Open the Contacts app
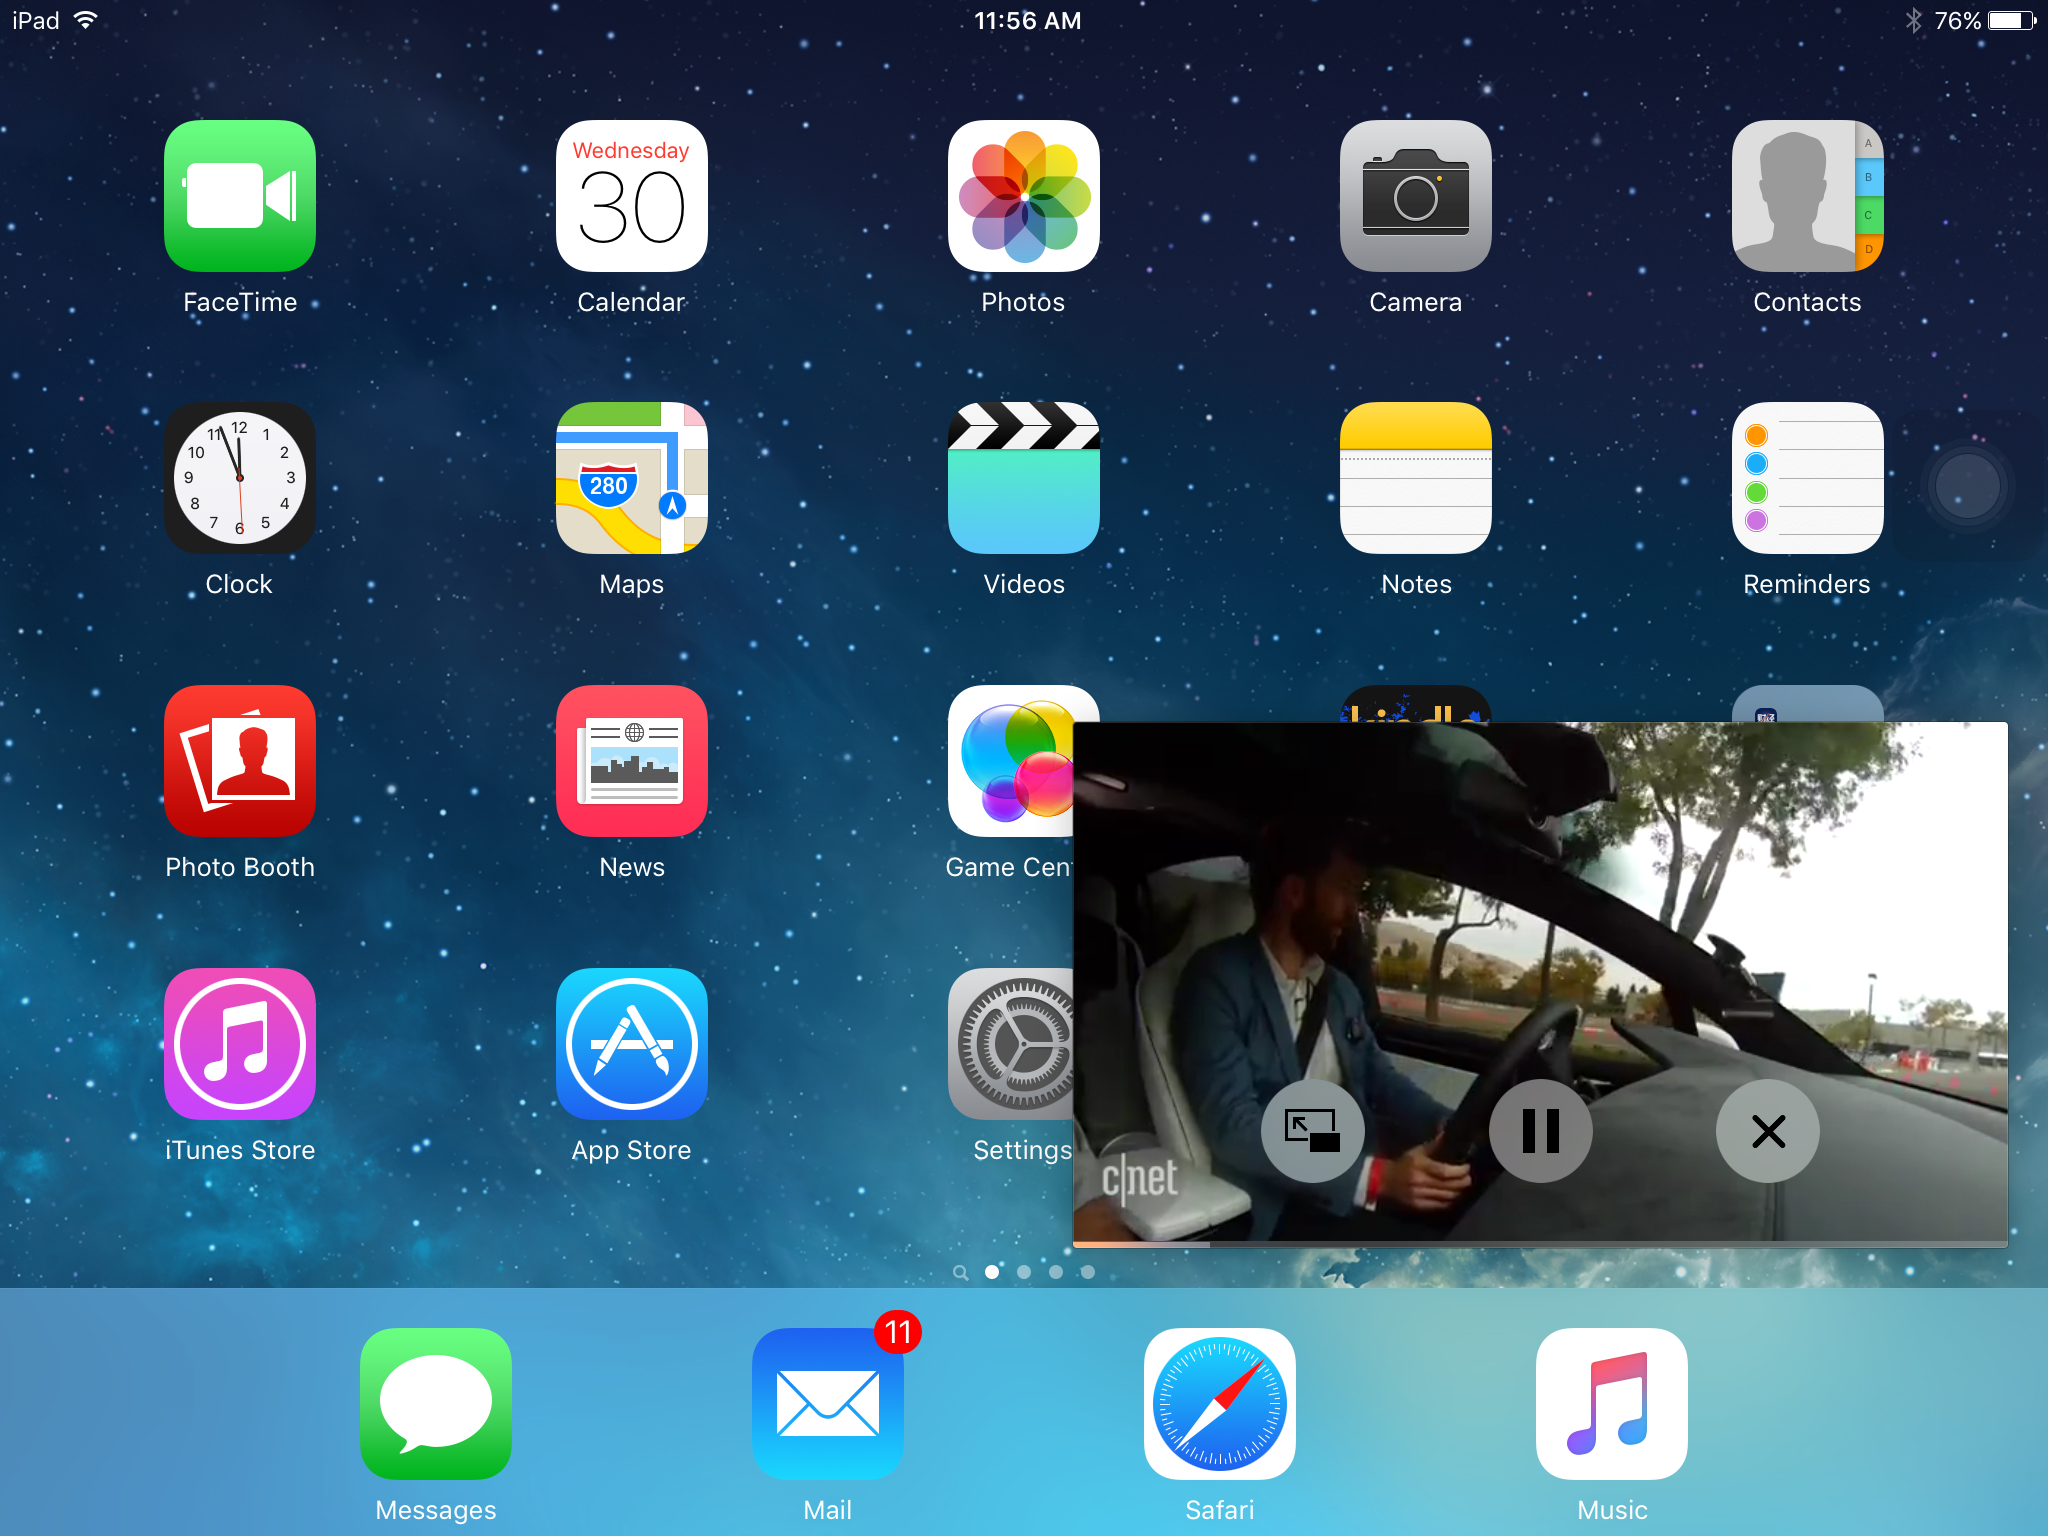 (1808, 196)
